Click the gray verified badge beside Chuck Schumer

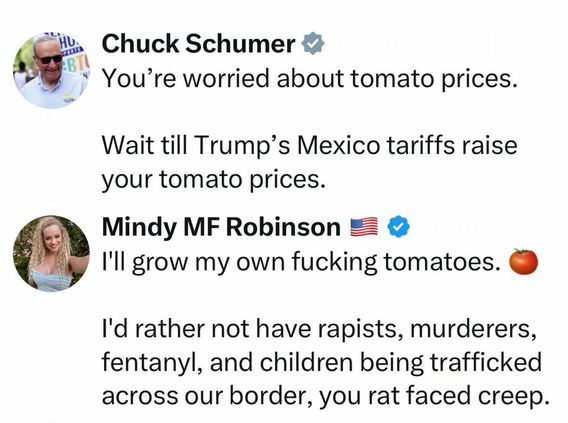click(313, 43)
